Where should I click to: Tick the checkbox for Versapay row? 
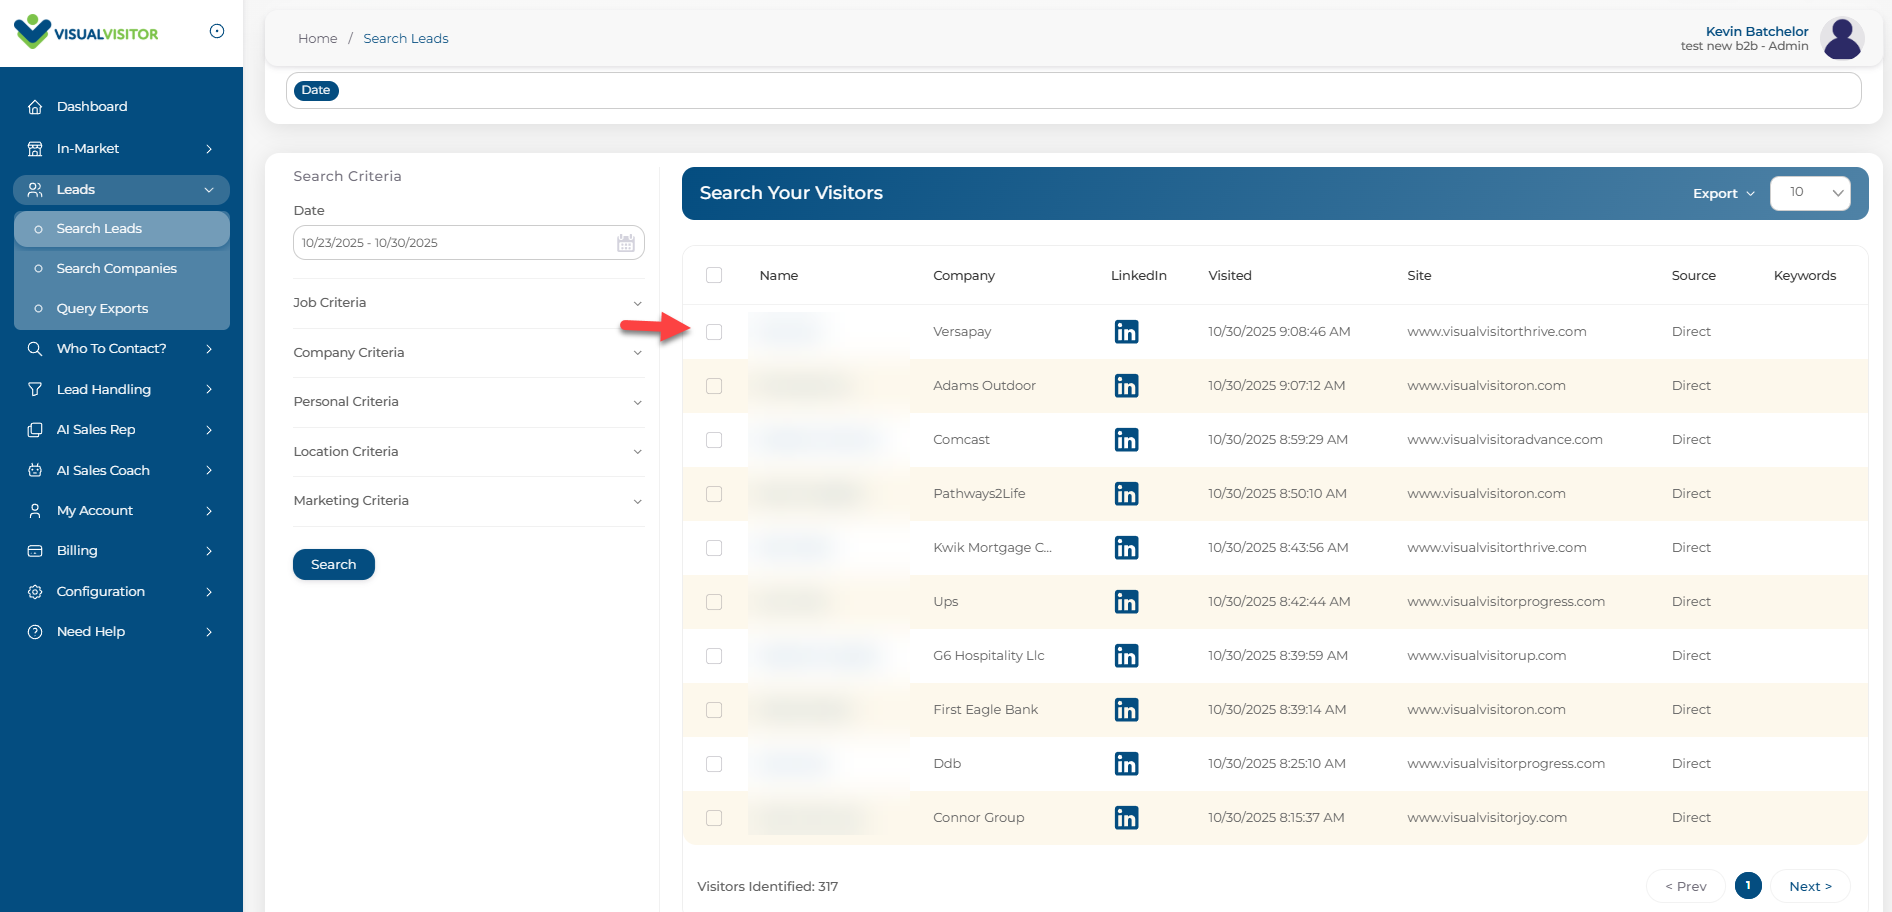pyautogui.click(x=714, y=332)
